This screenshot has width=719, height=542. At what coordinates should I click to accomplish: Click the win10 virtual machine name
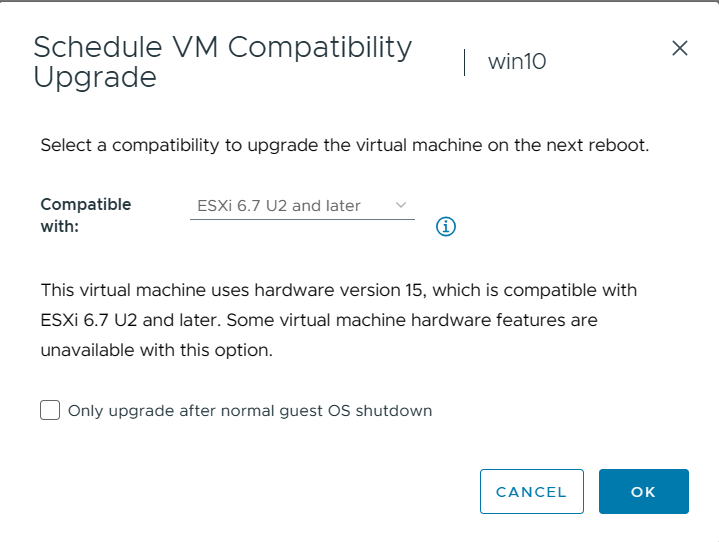pos(516,62)
